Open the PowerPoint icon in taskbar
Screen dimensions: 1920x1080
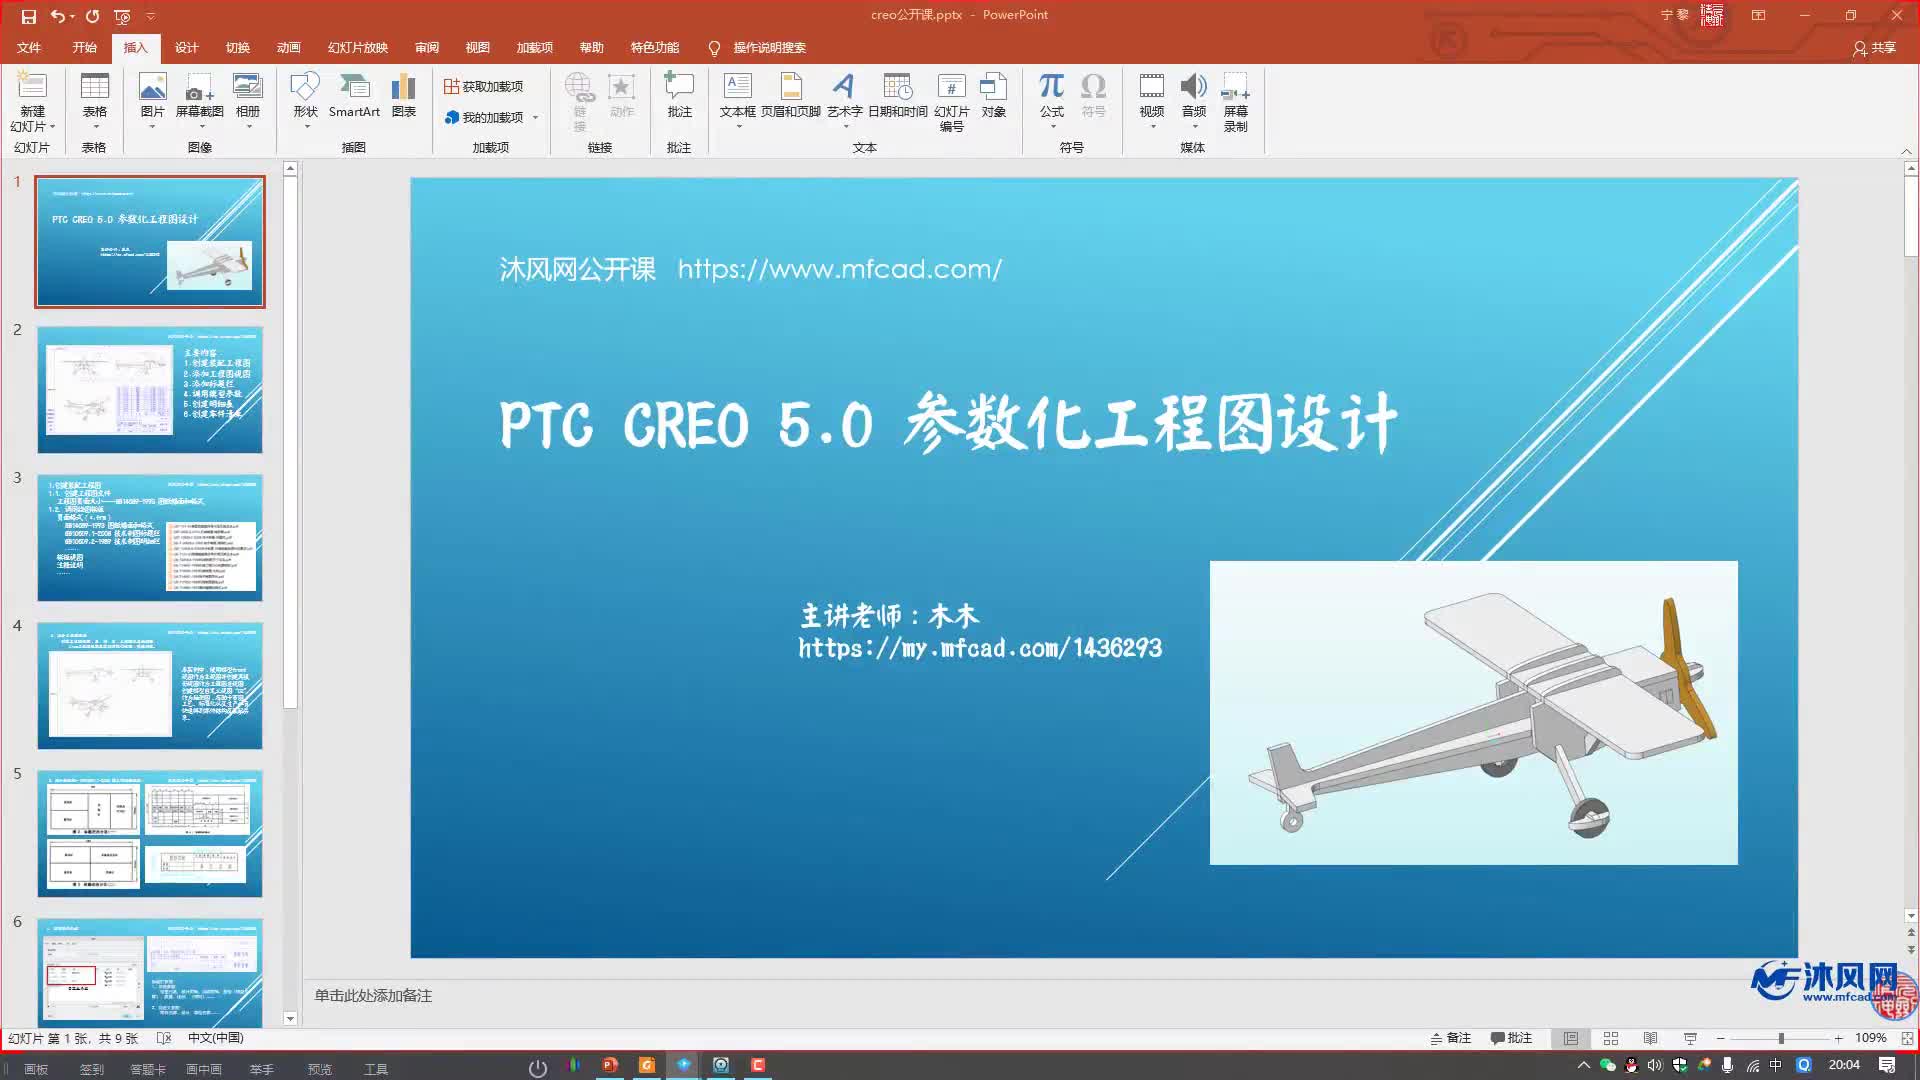tap(610, 1065)
